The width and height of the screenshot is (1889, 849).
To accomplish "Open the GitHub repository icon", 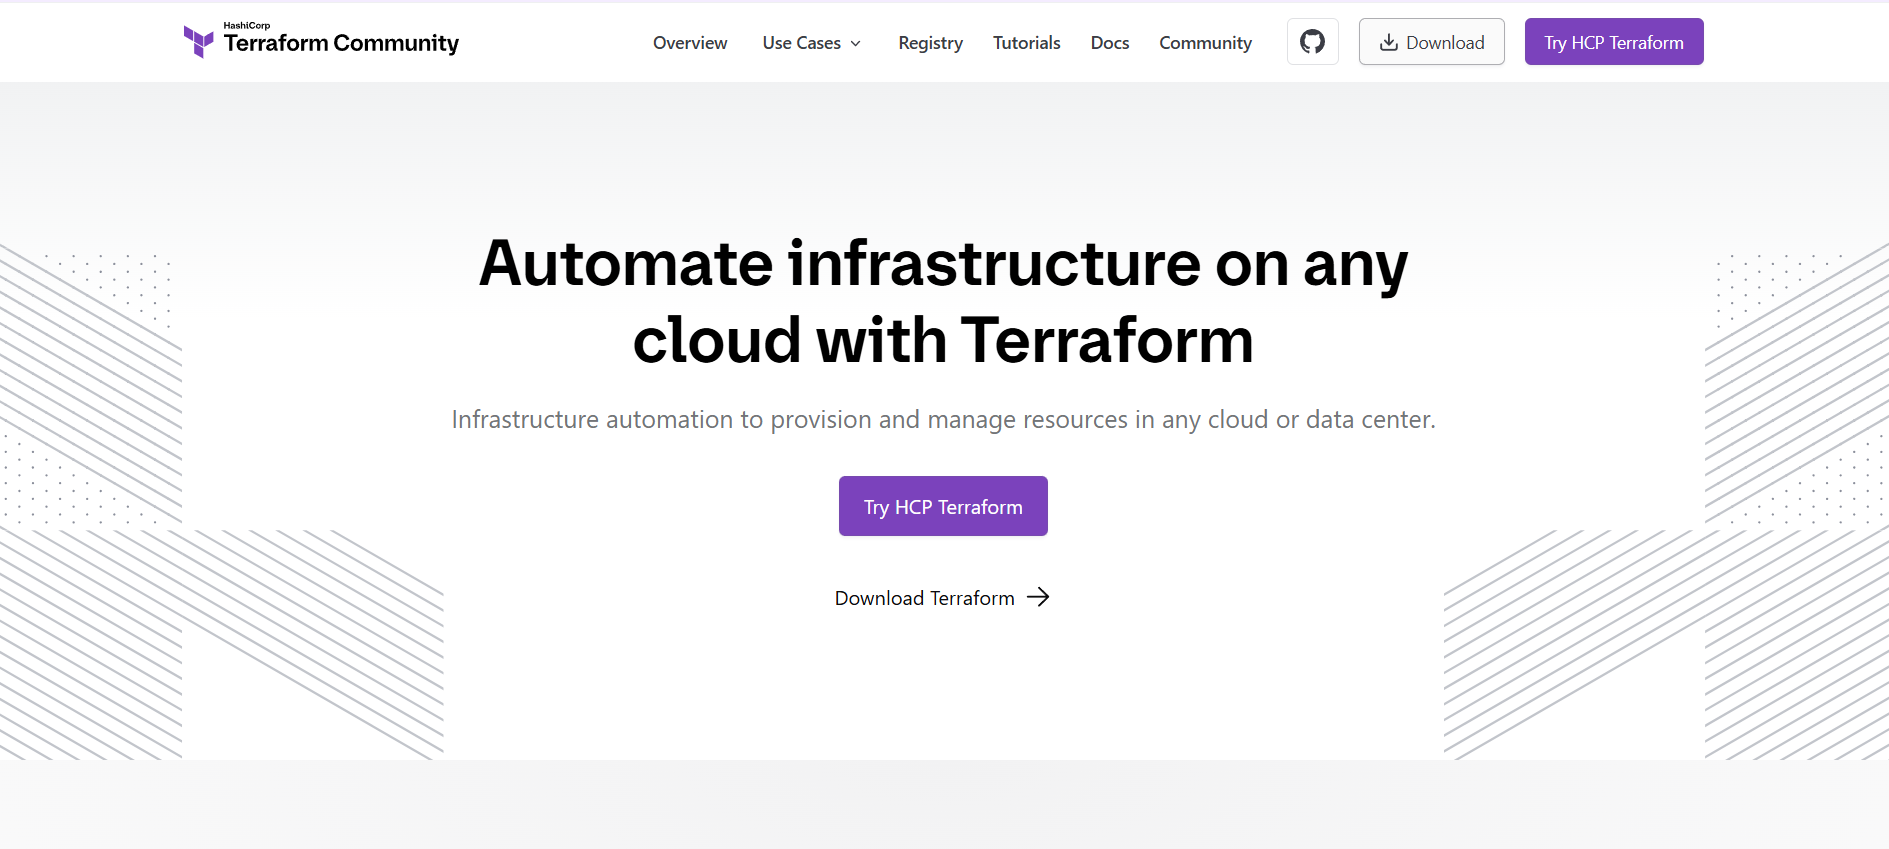I will tap(1312, 42).
